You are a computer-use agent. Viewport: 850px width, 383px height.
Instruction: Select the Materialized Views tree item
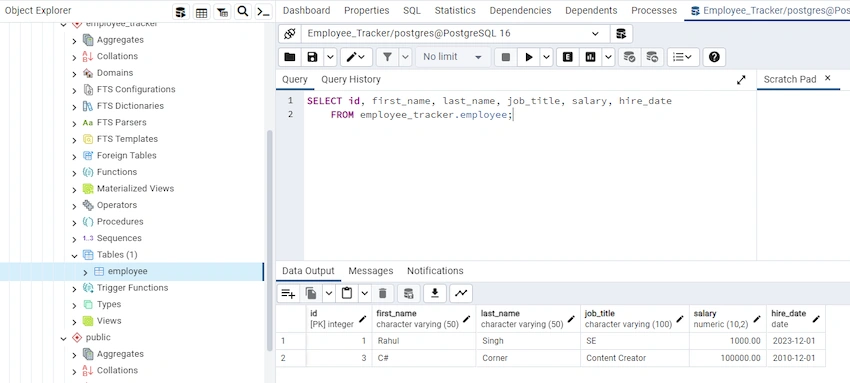click(136, 189)
